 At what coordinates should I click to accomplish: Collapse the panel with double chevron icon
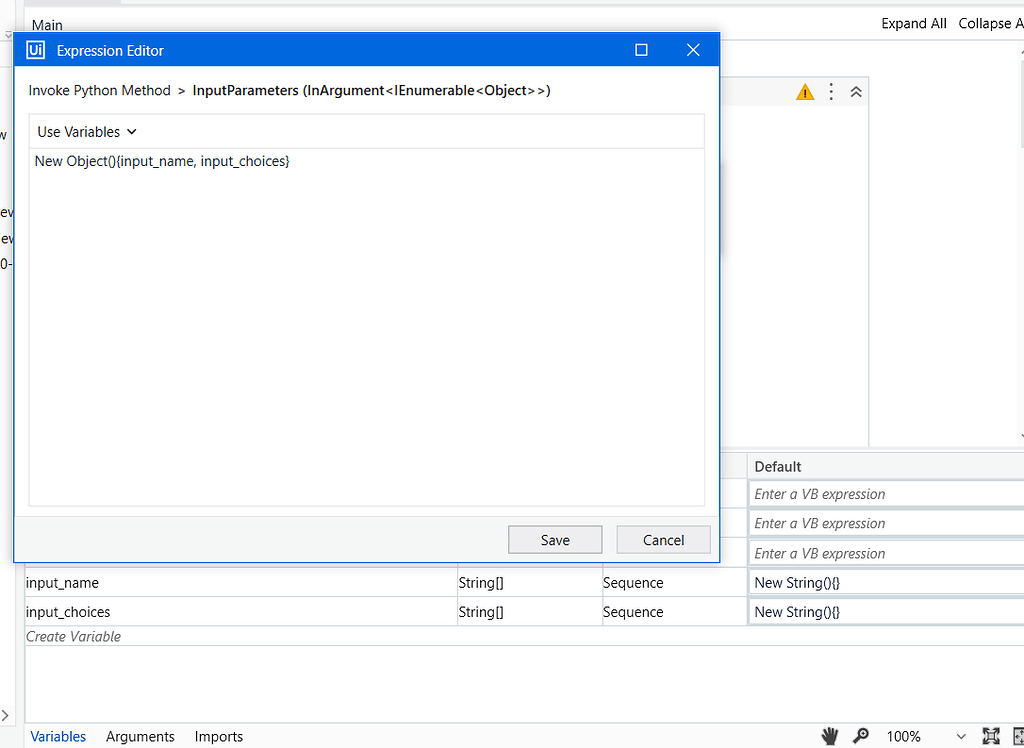[x=856, y=91]
